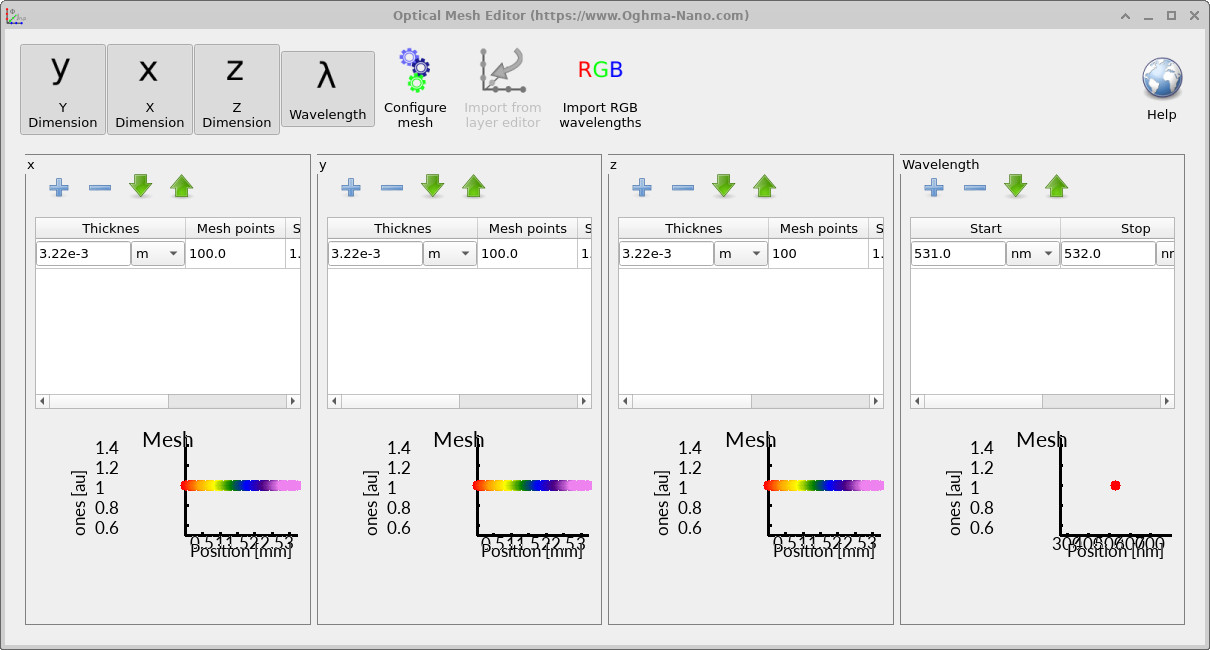Image resolution: width=1210 pixels, height=650 pixels.
Task: Edit the Start wavelength value of 531.0
Action: [x=957, y=253]
